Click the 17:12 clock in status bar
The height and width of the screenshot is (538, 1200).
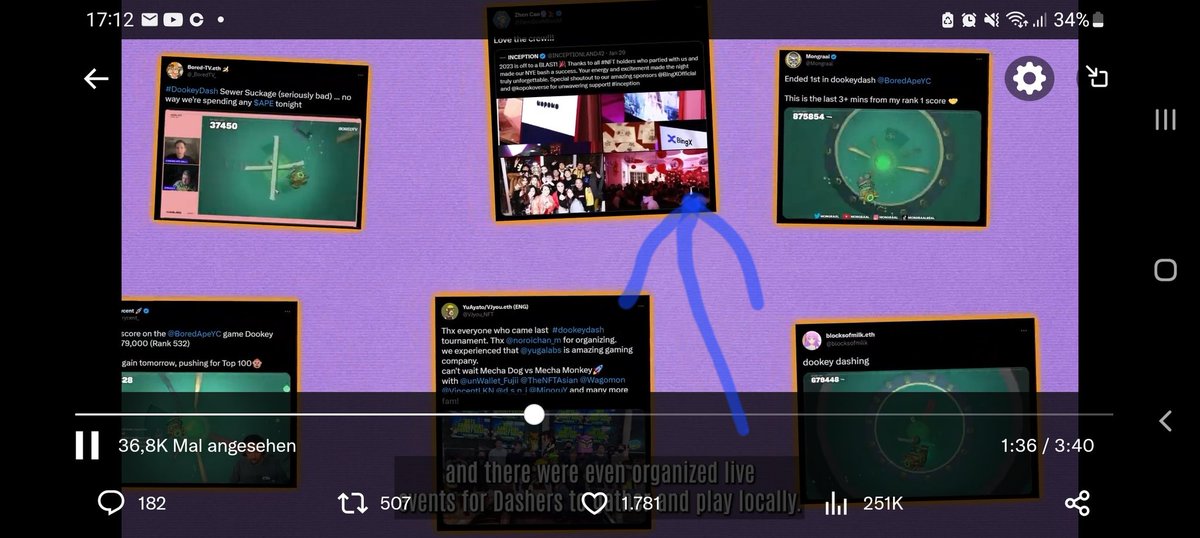[110, 19]
